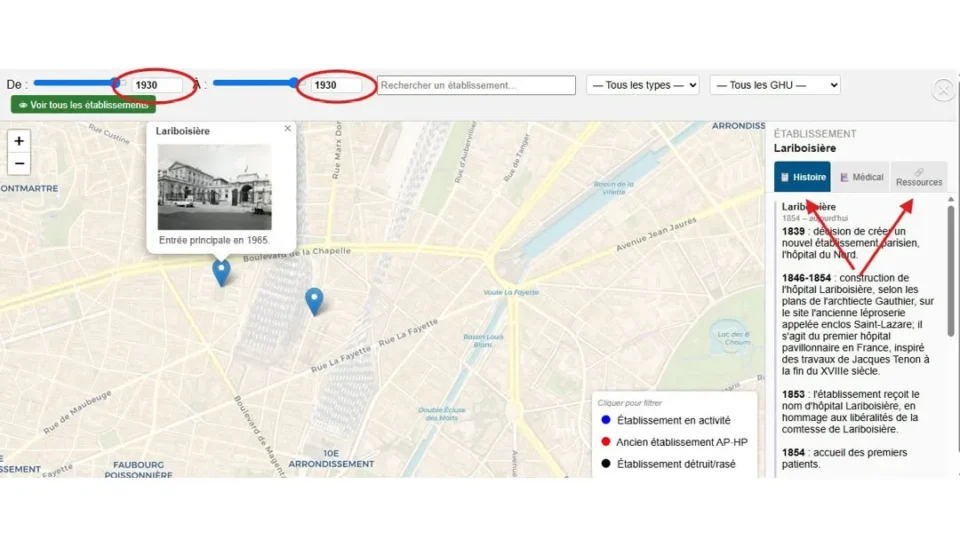The height and width of the screenshot is (540, 960).
Task: Close the Lariboisière photo popup
Action: click(x=287, y=129)
